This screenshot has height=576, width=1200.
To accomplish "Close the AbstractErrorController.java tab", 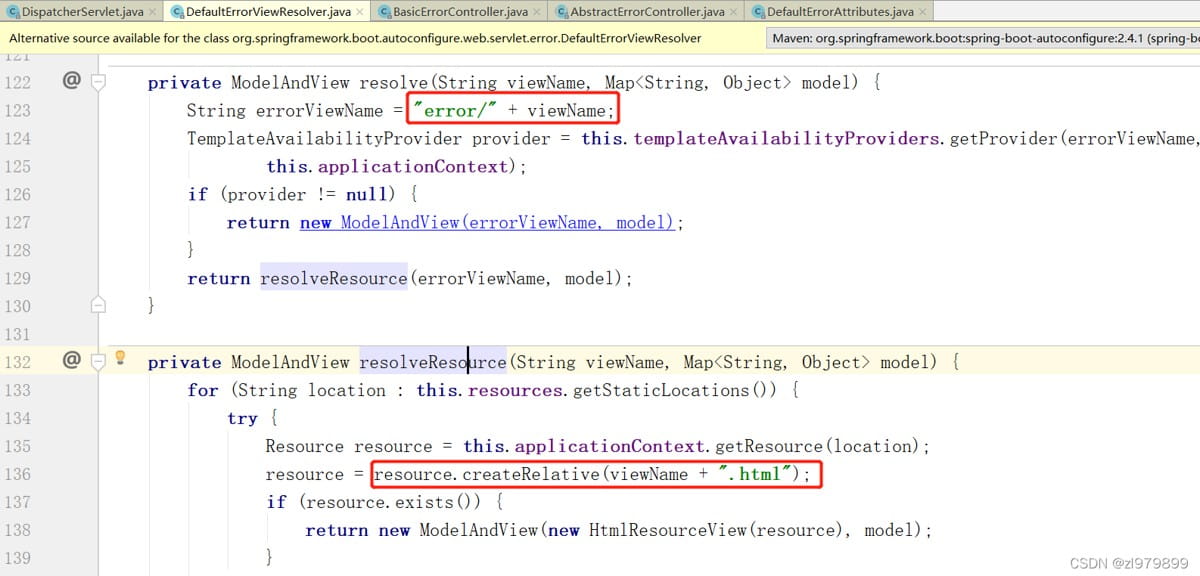I will point(734,13).
